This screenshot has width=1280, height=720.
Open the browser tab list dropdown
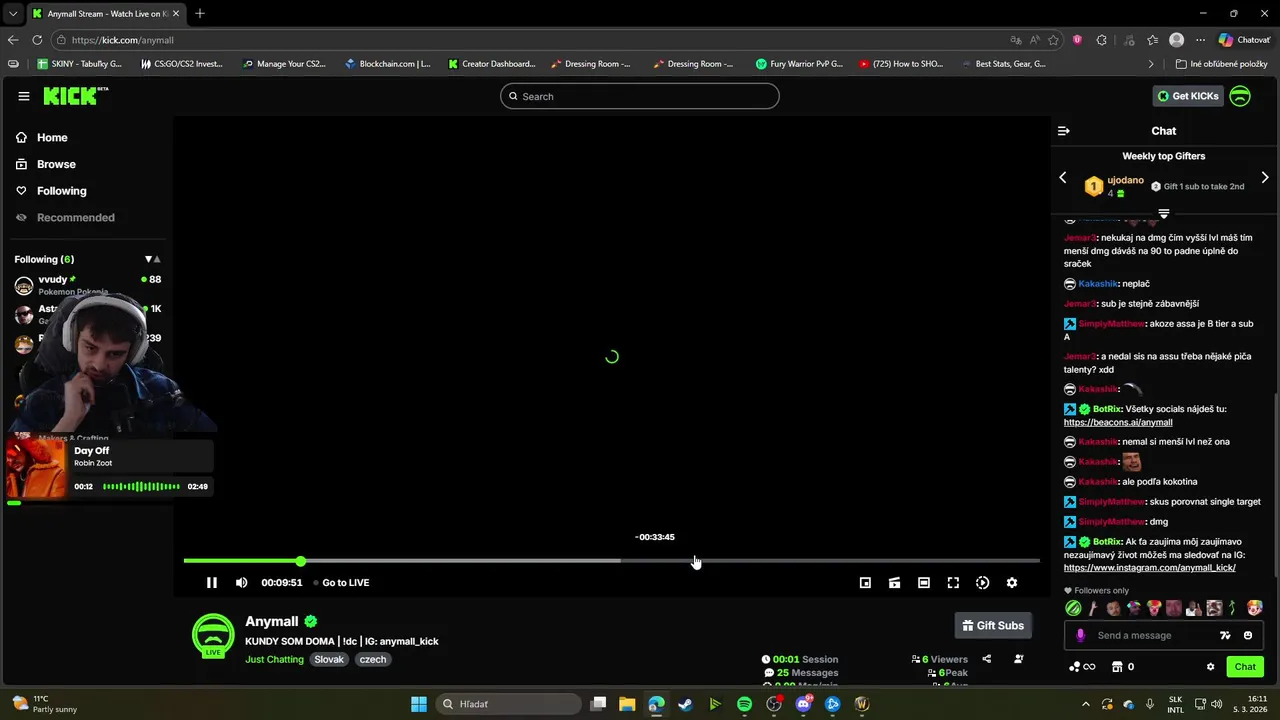tap(12, 13)
